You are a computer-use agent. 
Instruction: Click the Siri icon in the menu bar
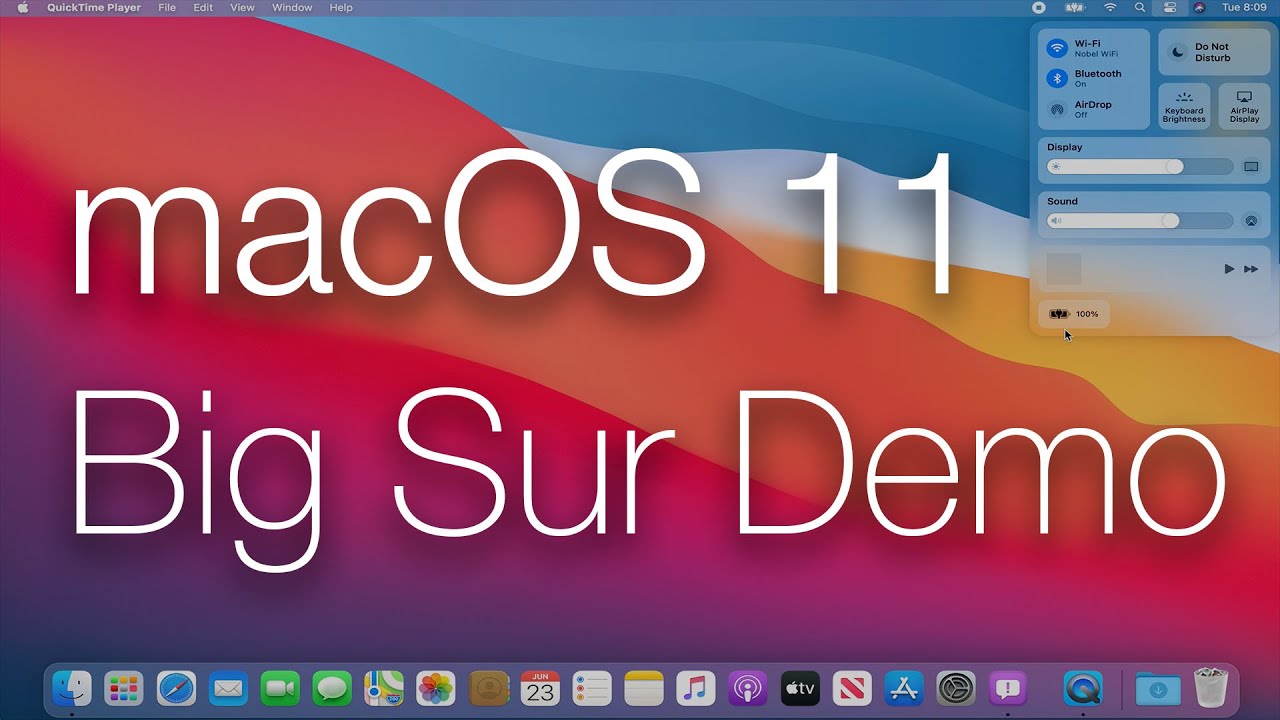tap(1199, 8)
